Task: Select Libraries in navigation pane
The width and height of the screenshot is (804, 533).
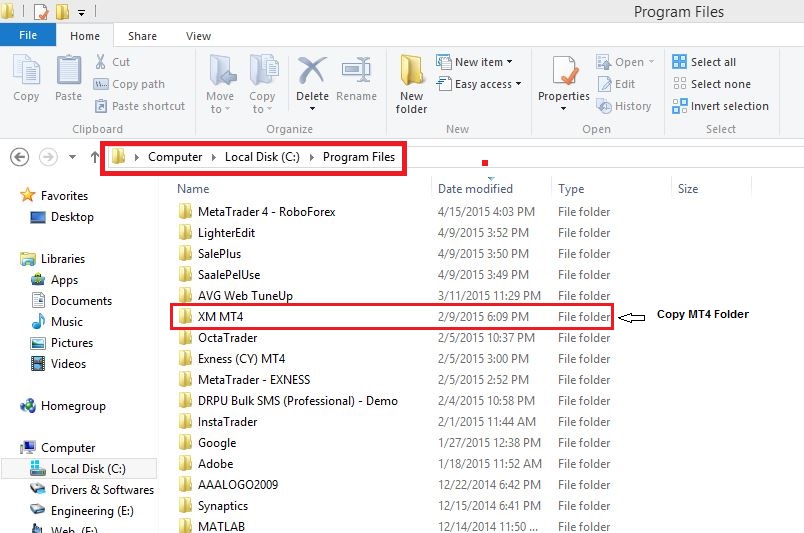Action: coord(52,259)
